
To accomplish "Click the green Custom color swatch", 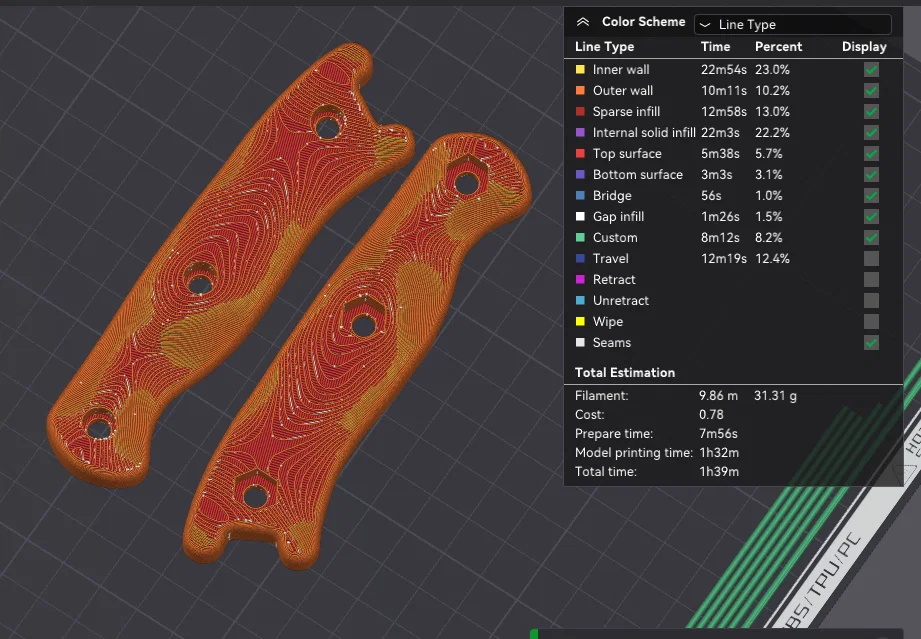I will pyautogui.click(x=580, y=237).
